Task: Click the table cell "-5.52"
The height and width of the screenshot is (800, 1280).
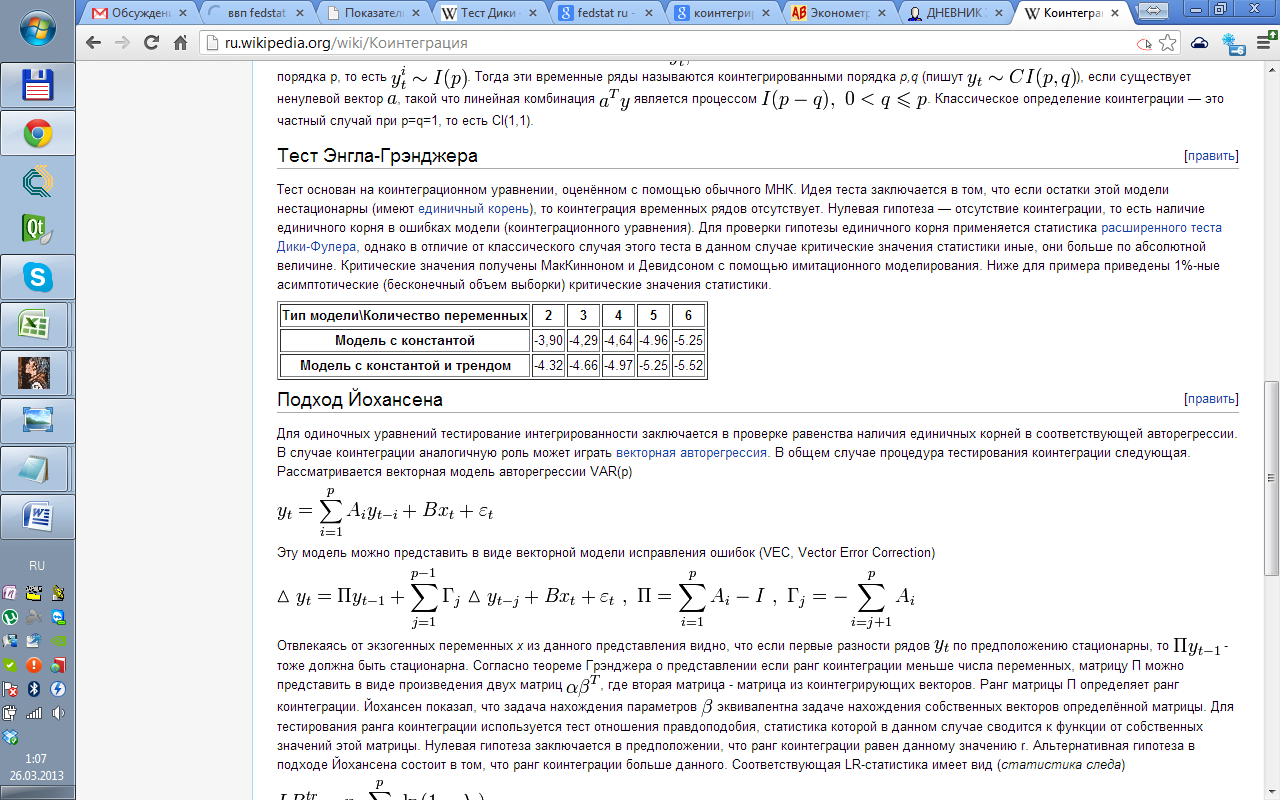Action: click(x=689, y=366)
